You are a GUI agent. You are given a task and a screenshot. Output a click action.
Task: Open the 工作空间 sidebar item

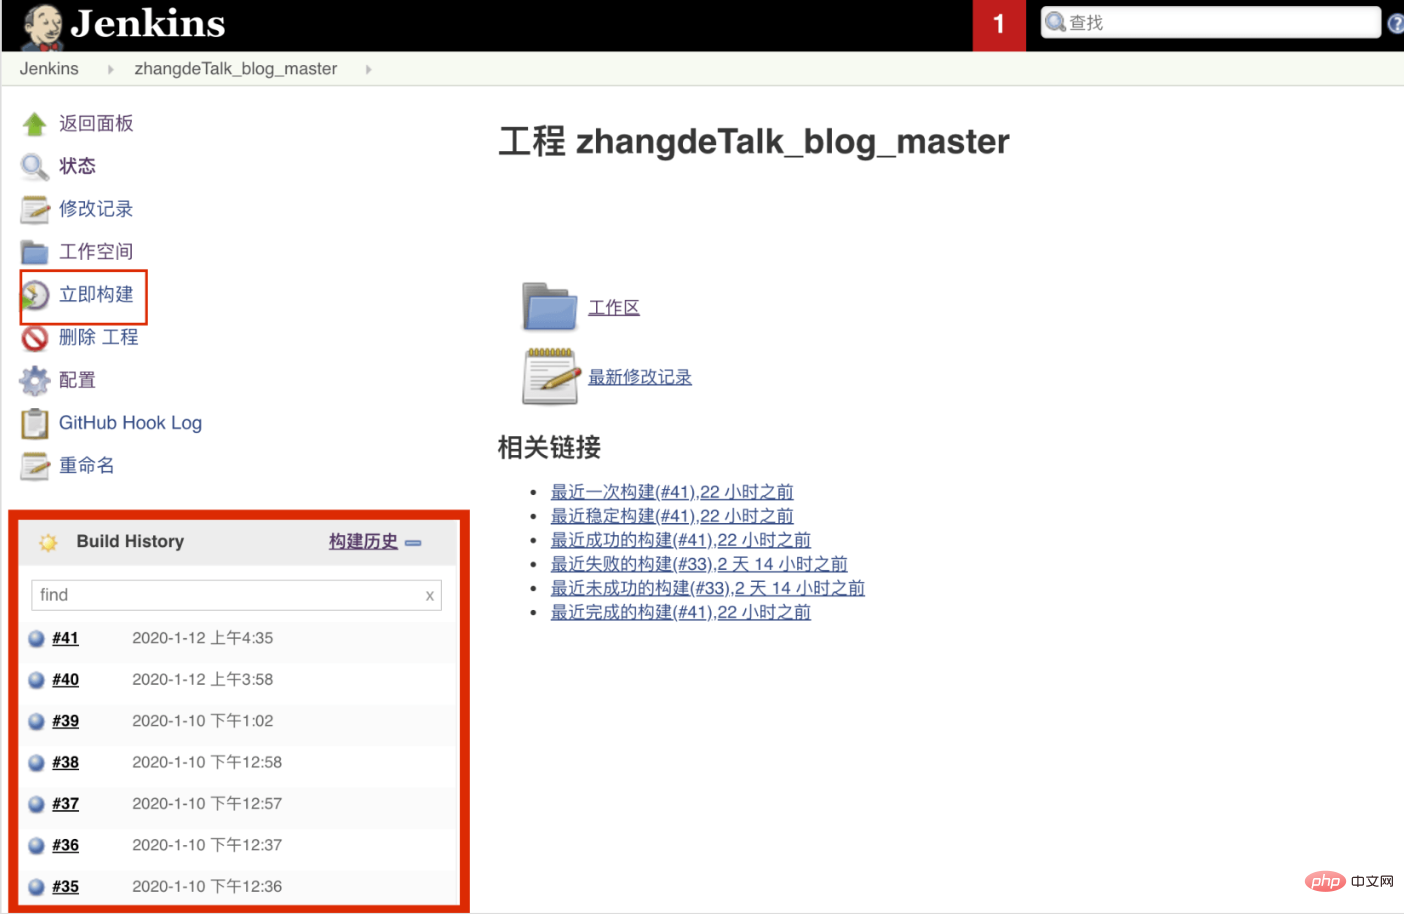point(96,252)
